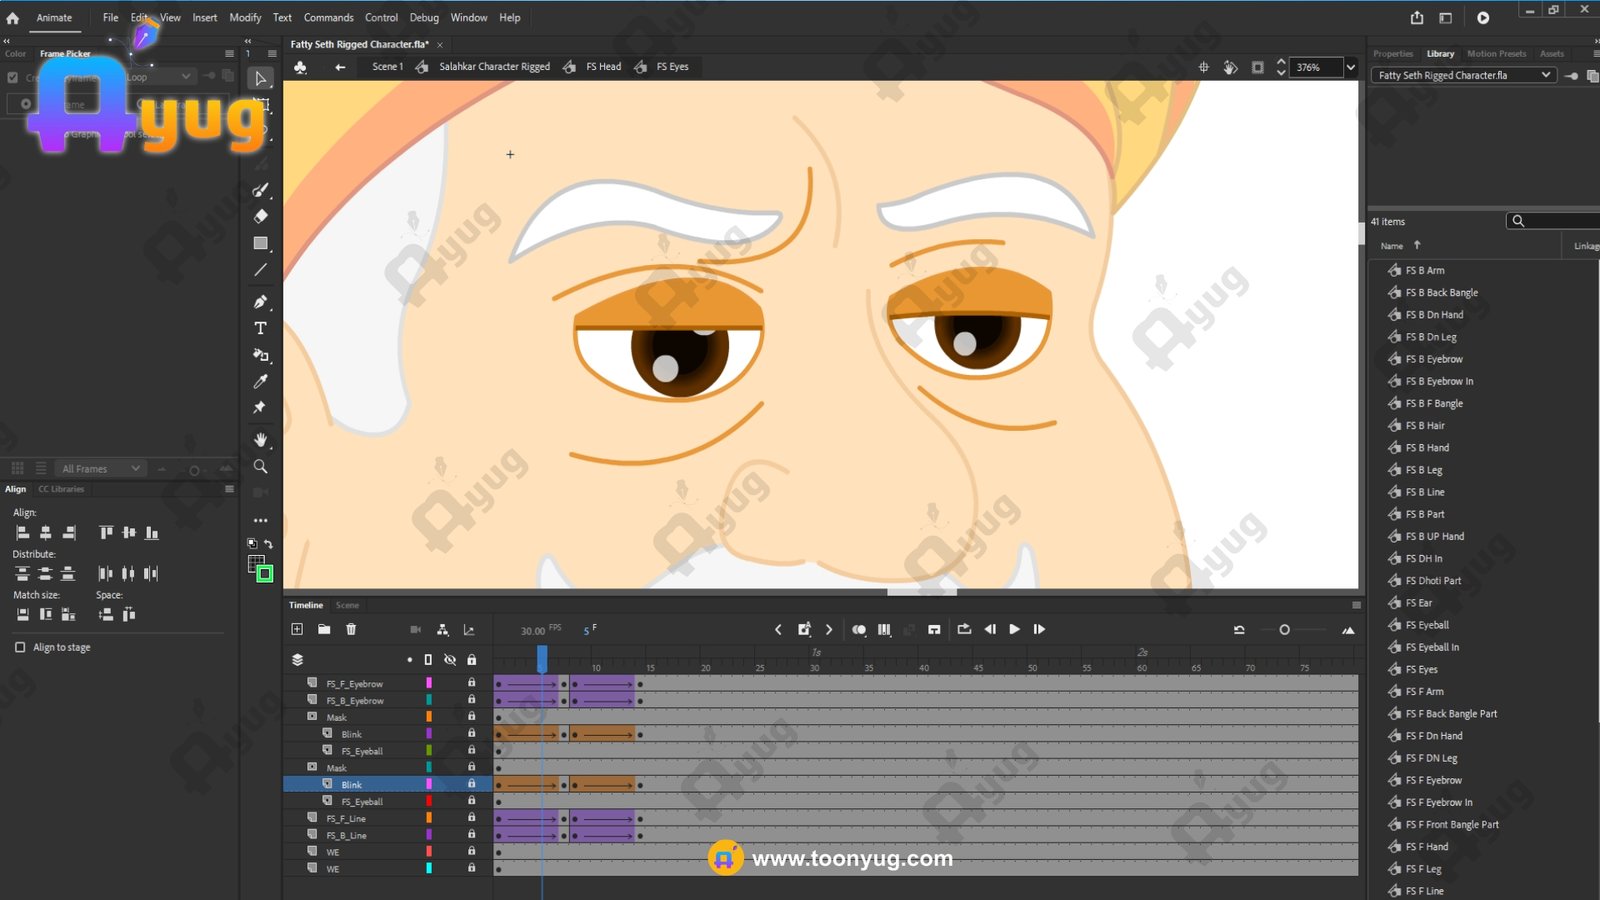Image resolution: width=1600 pixels, height=900 pixels.
Task: Toggle Clip Content Outside Stage icon
Action: point(1258,67)
